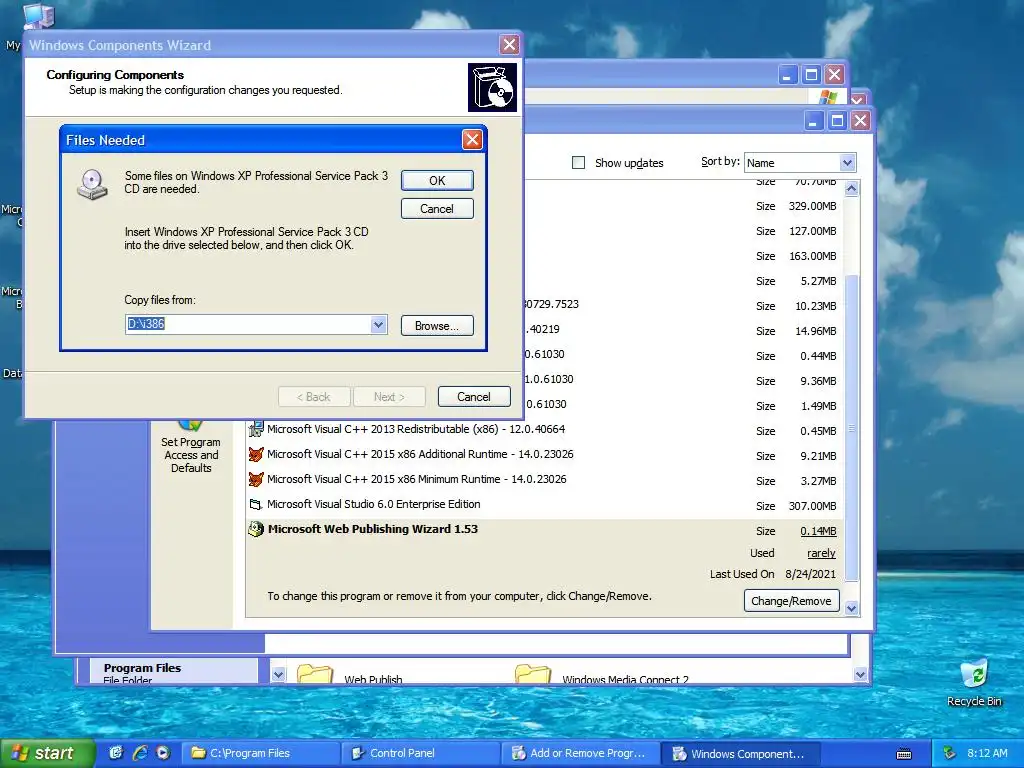Minimize the Add or Remove Programs window

[813, 121]
